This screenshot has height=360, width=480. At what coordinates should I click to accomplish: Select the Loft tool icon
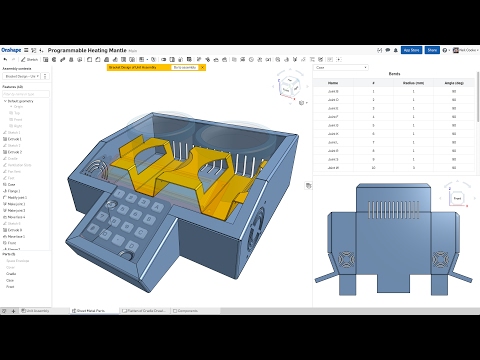pos(71,59)
